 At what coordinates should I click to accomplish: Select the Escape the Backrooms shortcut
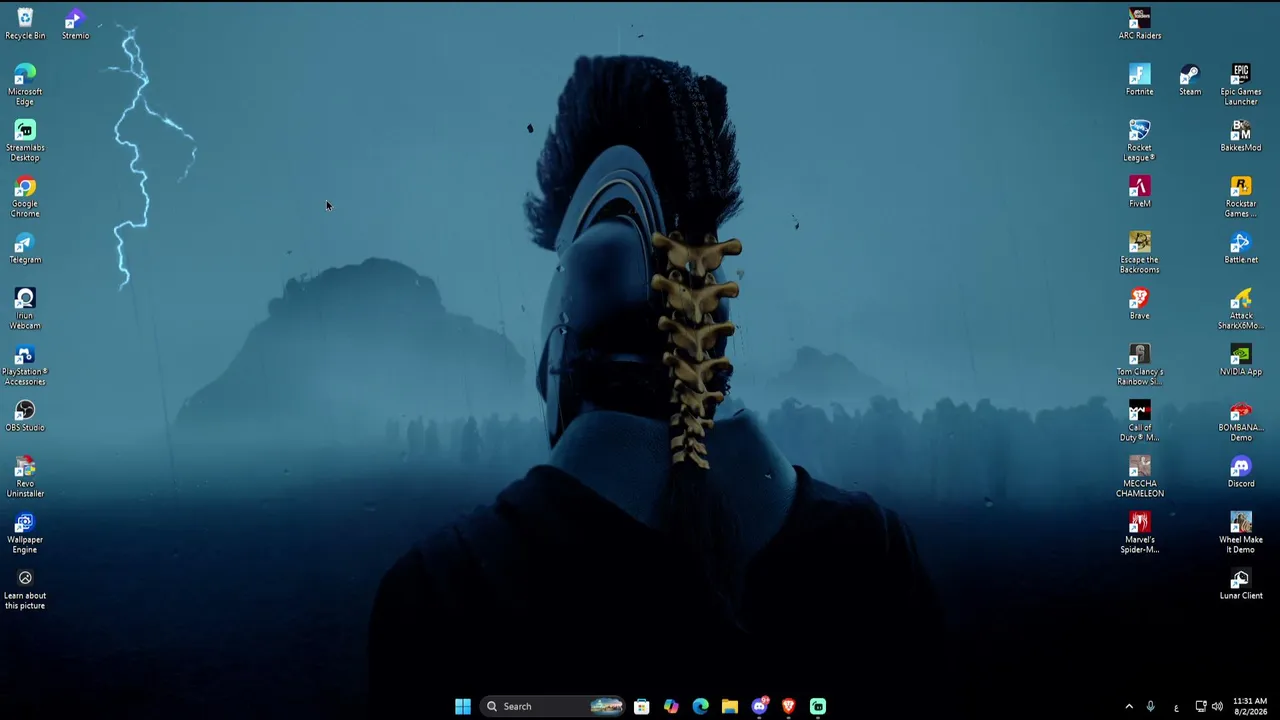click(1140, 253)
